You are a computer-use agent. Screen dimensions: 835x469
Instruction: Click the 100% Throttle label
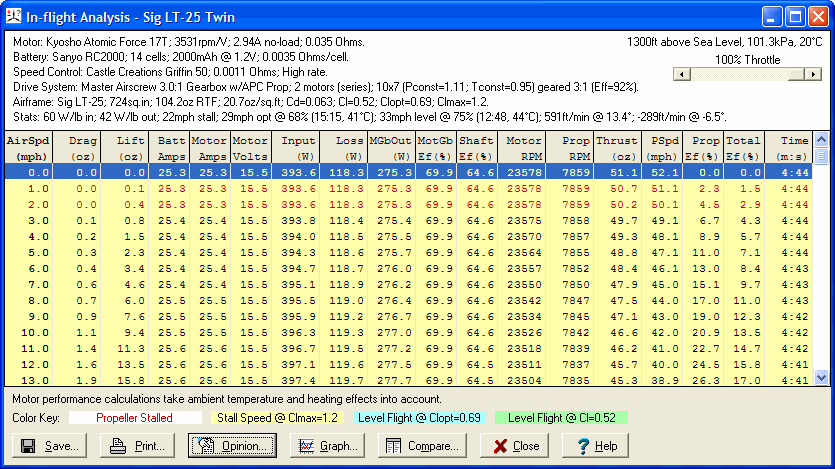point(747,60)
